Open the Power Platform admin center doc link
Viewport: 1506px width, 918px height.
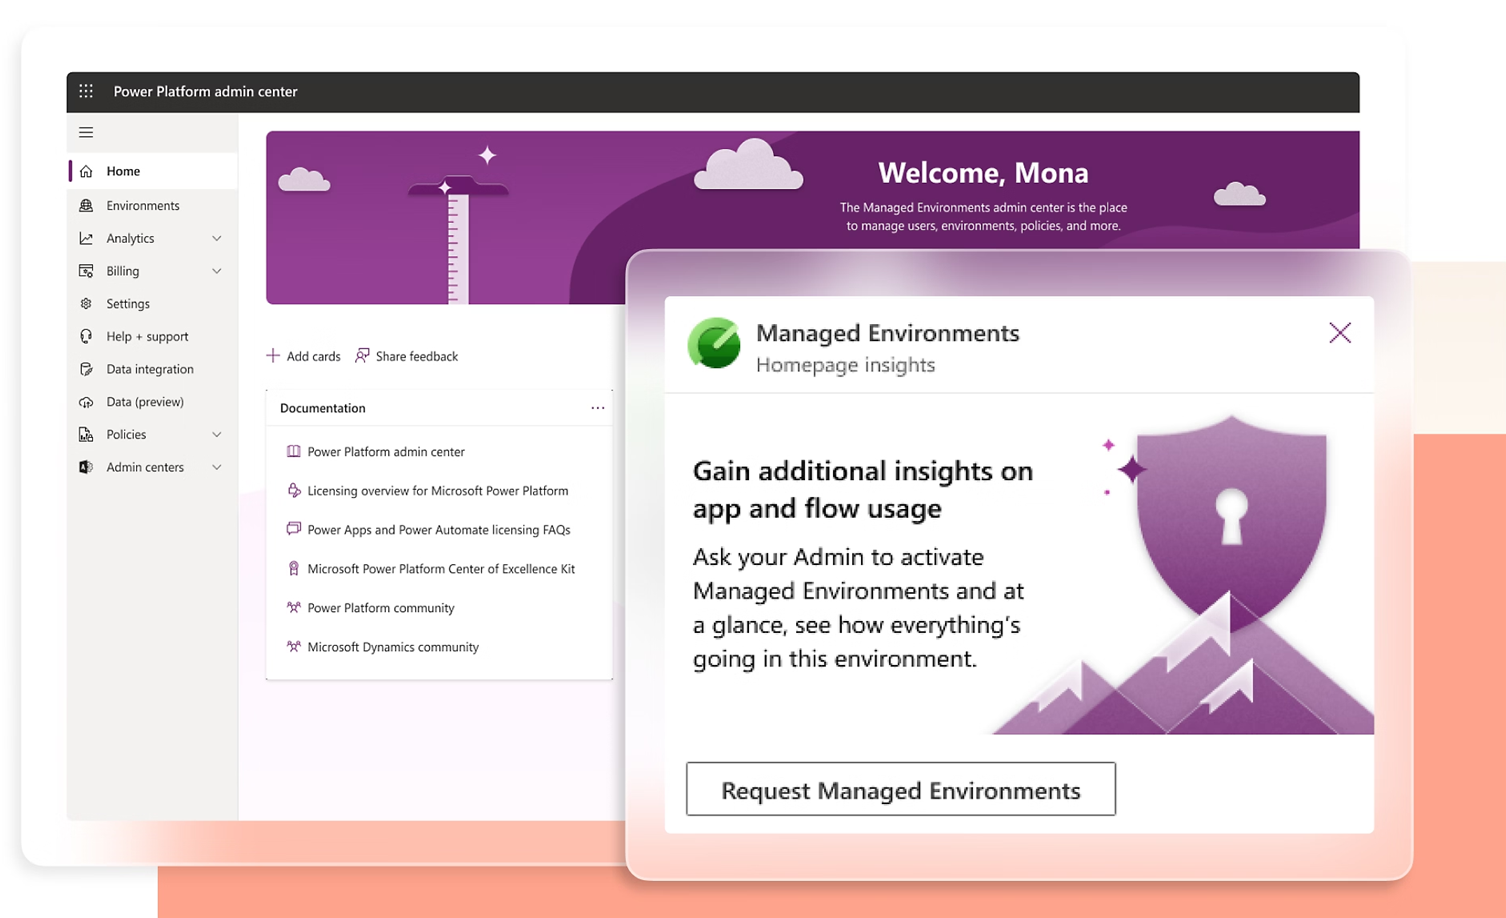click(386, 451)
